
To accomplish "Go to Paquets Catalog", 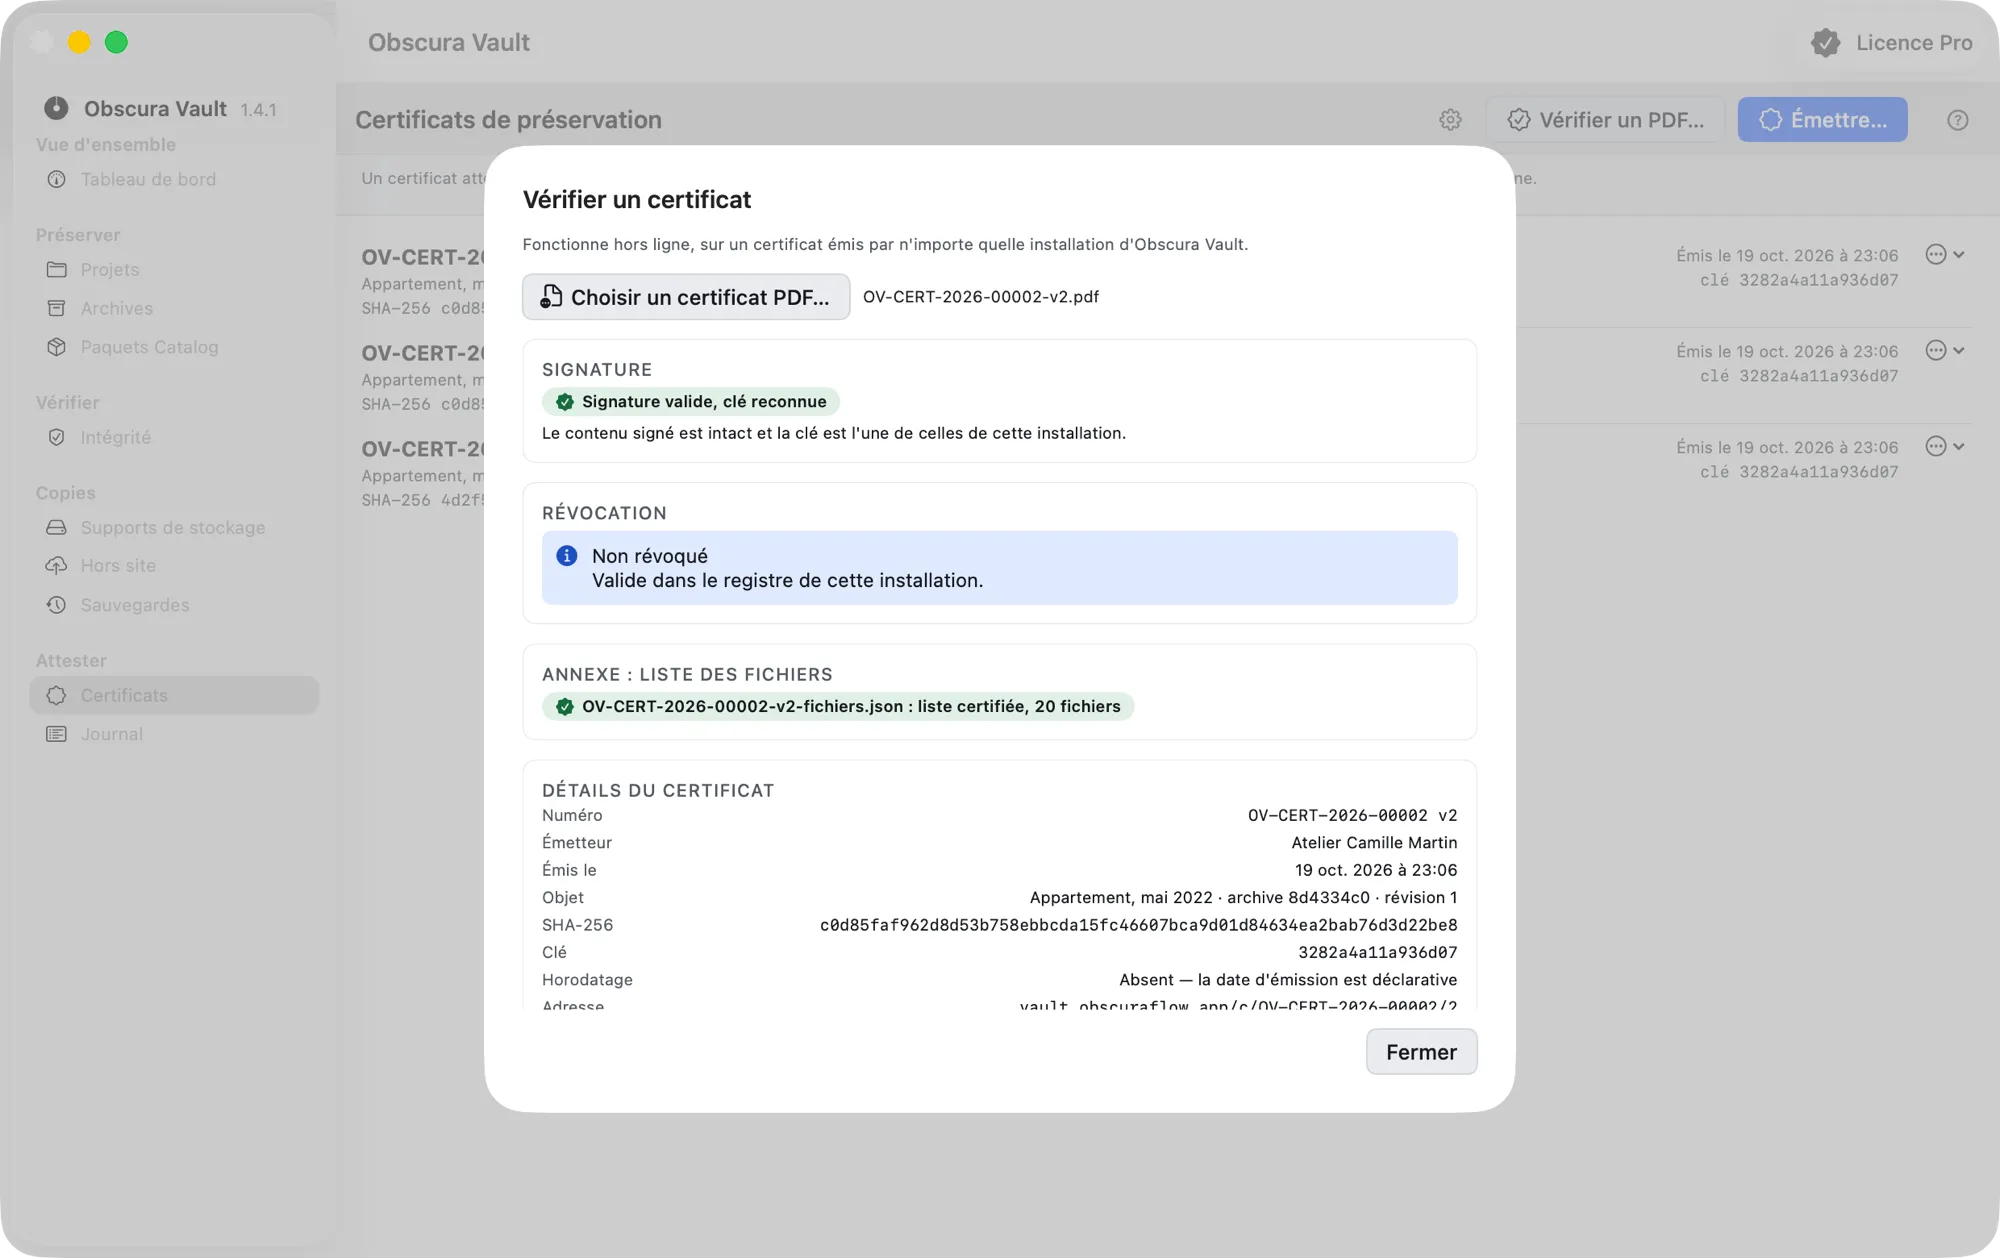I will coord(175,347).
